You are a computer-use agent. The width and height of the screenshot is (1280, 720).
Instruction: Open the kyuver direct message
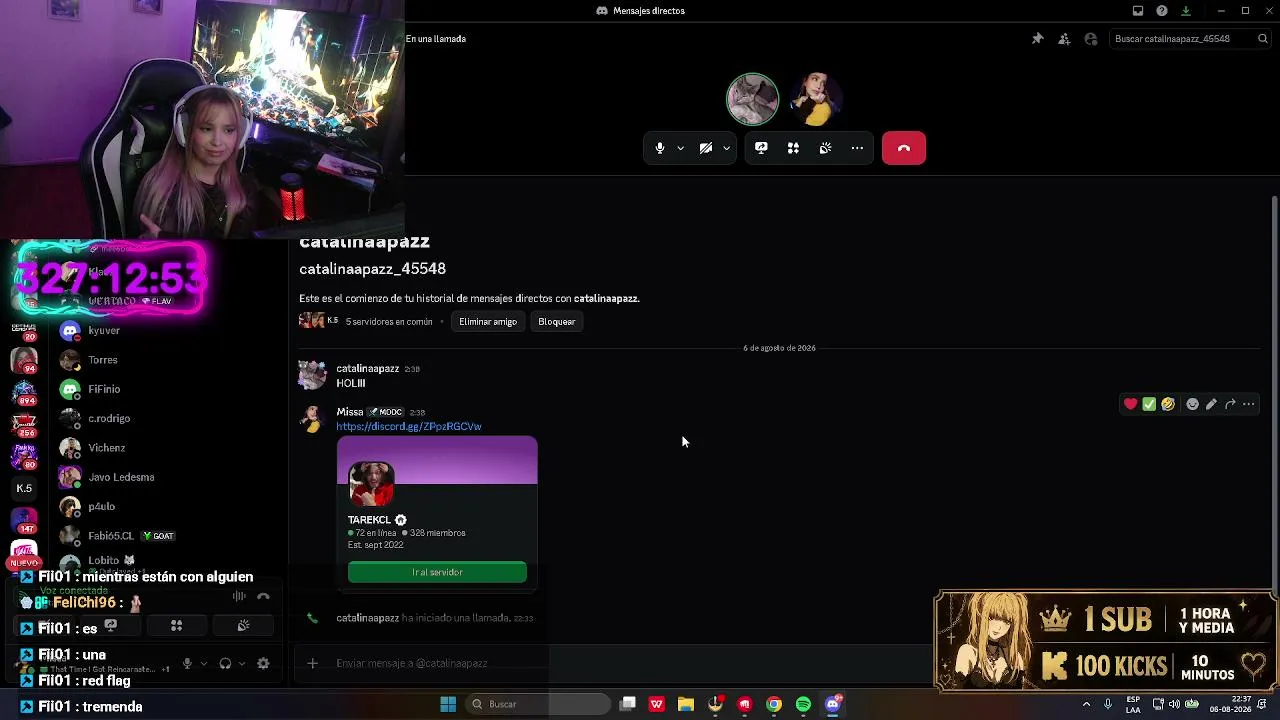click(170, 331)
